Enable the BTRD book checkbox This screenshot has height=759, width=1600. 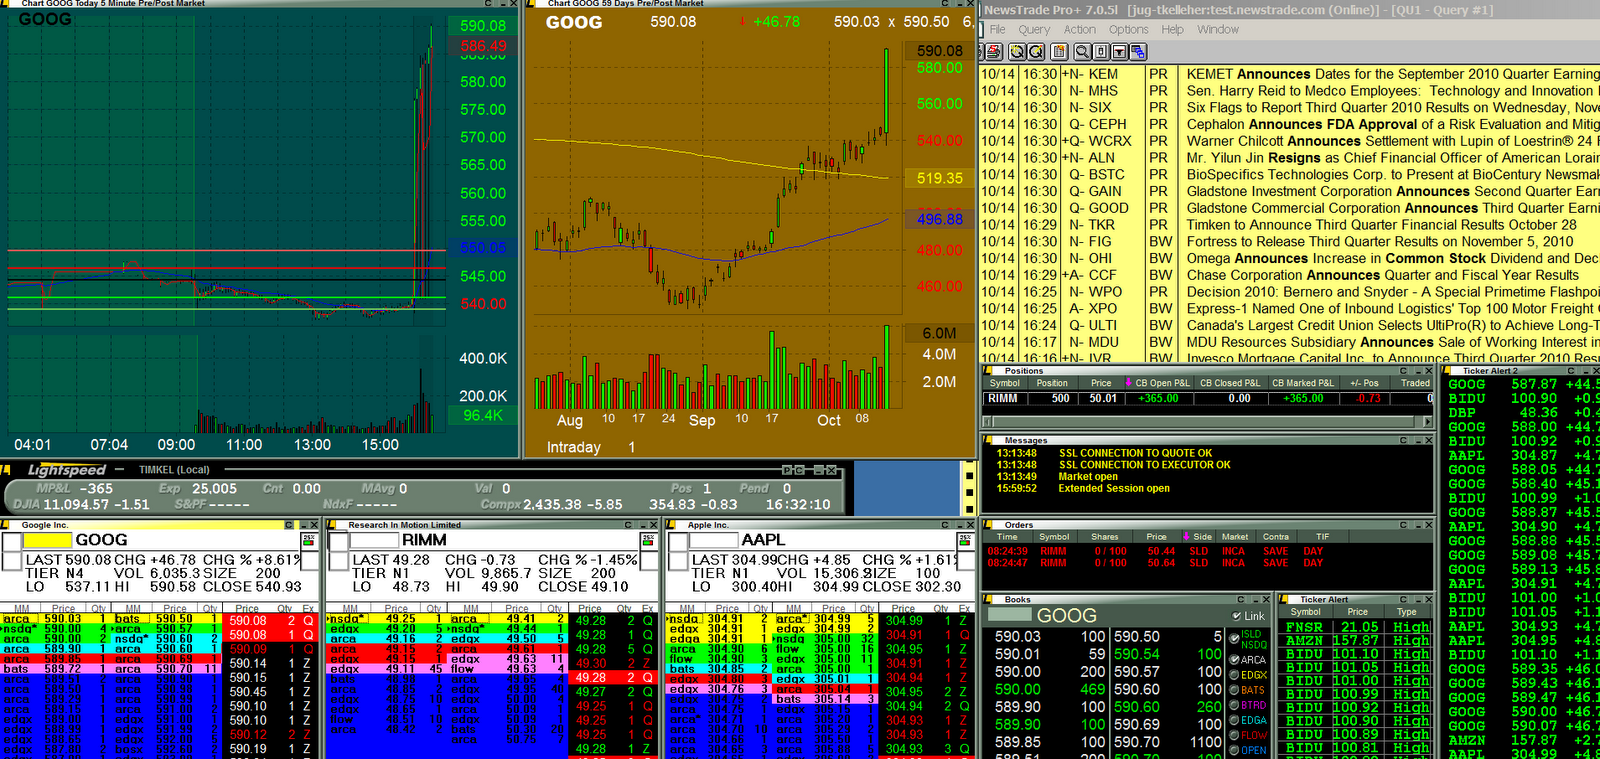(x=1235, y=705)
